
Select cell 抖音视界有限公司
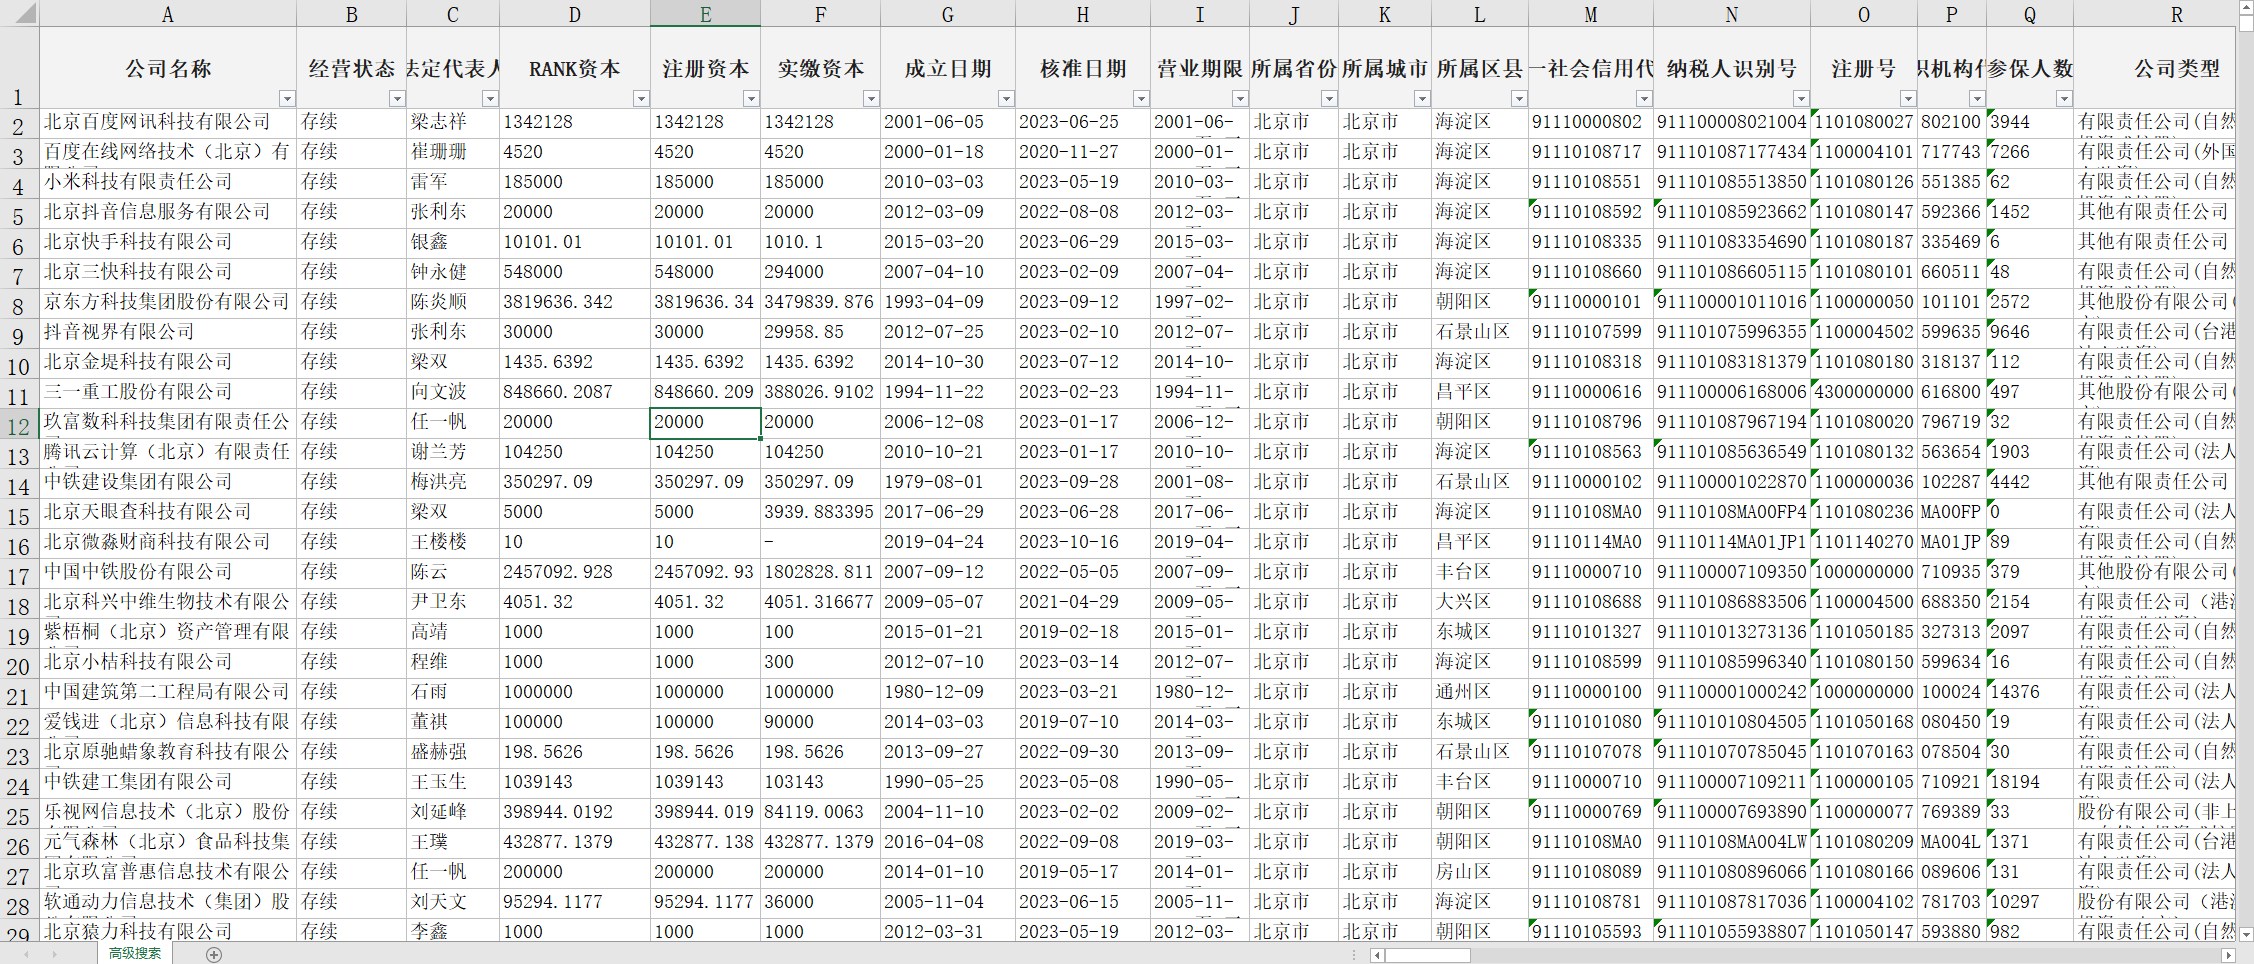coord(168,333)
